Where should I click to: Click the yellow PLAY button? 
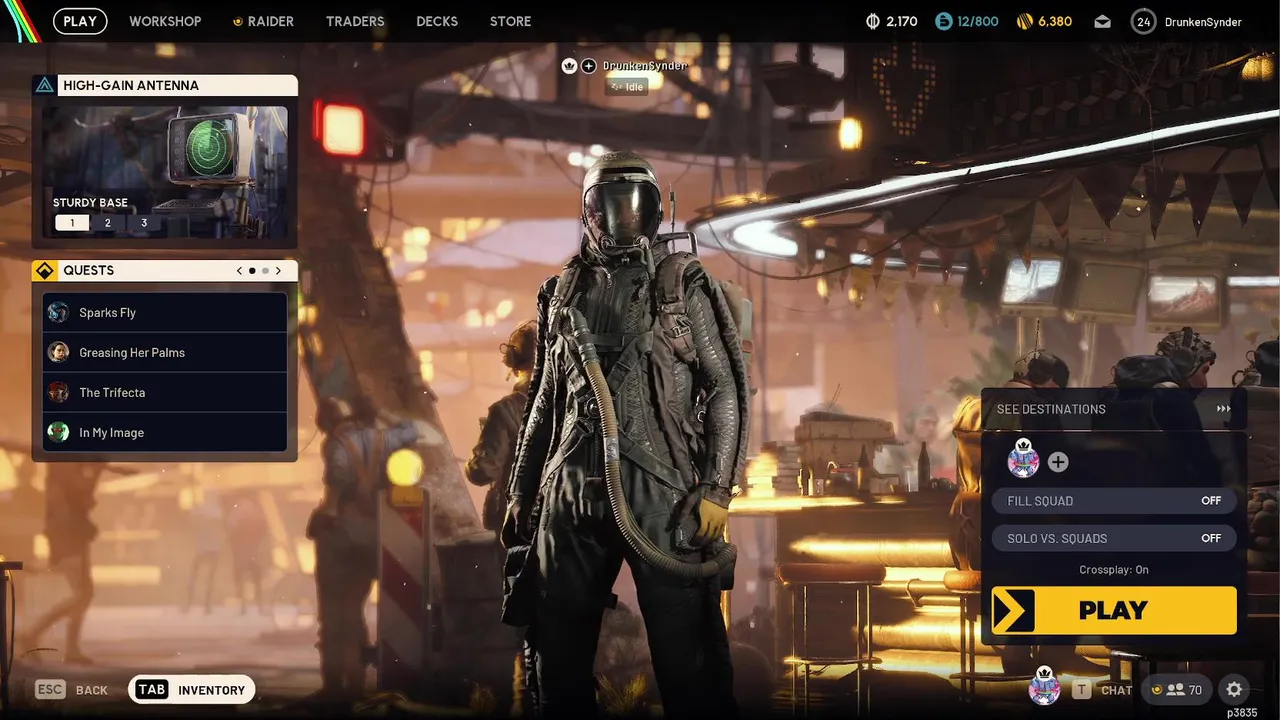click(1114, 610)
